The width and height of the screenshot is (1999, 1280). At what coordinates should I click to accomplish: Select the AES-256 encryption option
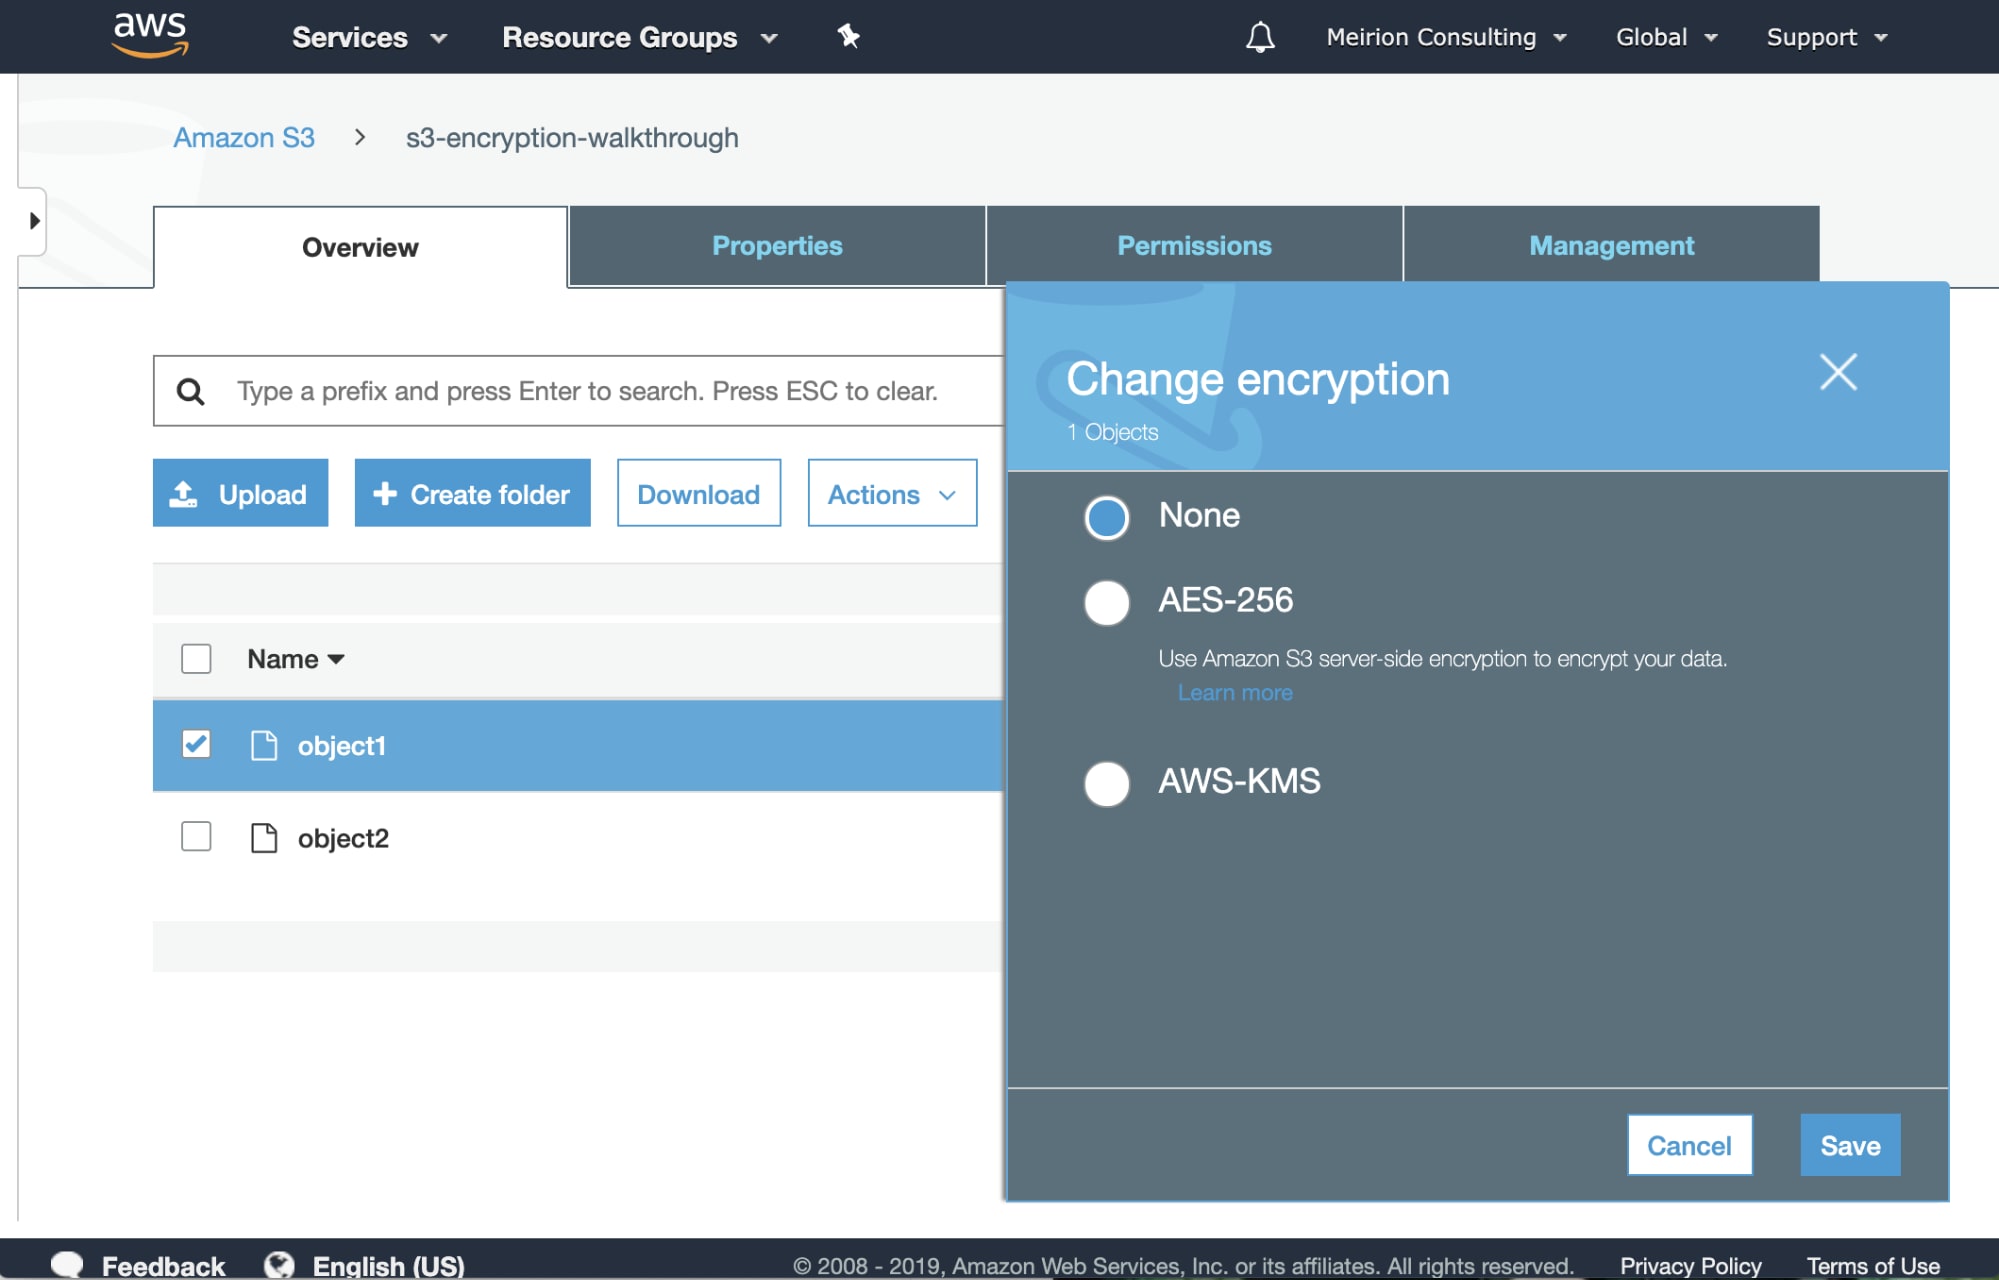1106,602
